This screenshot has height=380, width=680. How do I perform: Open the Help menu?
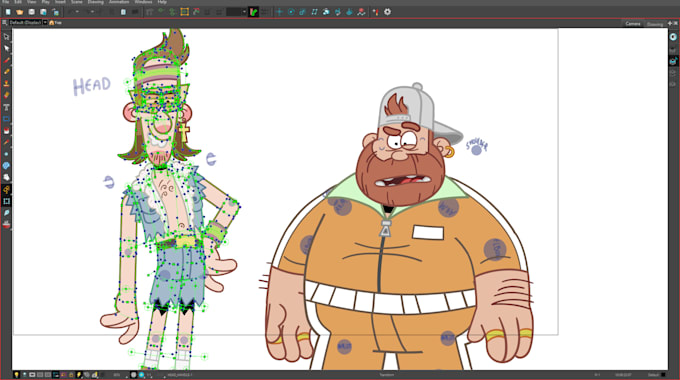tap(162, 2)
